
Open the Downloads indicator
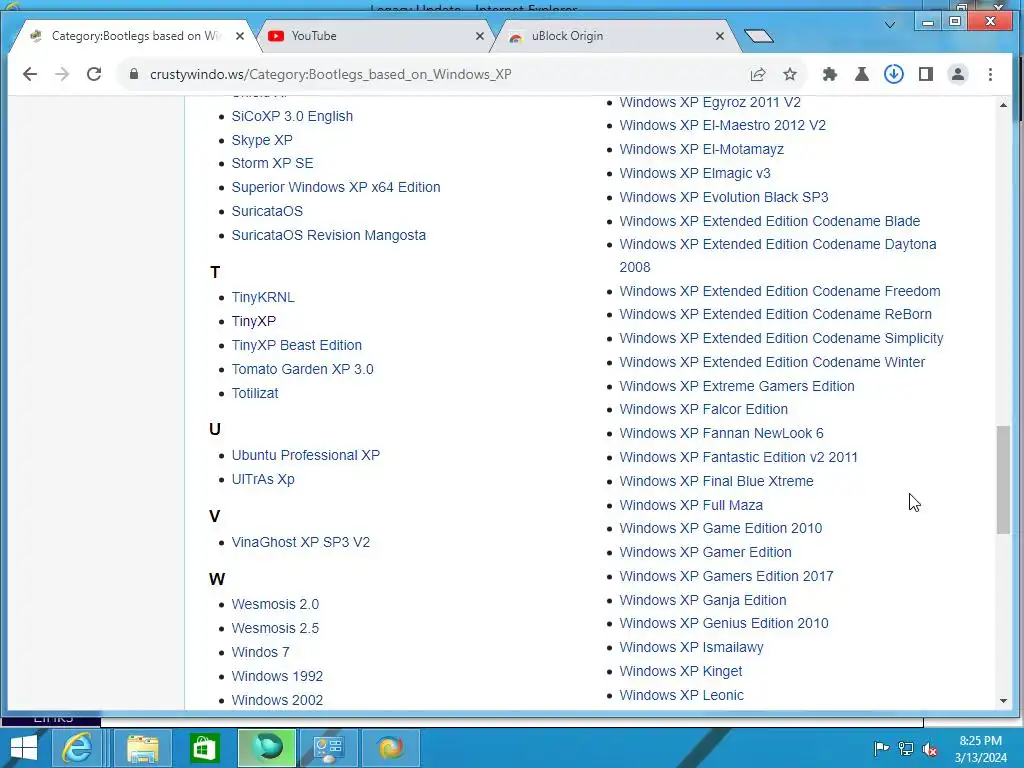point(893,74)
